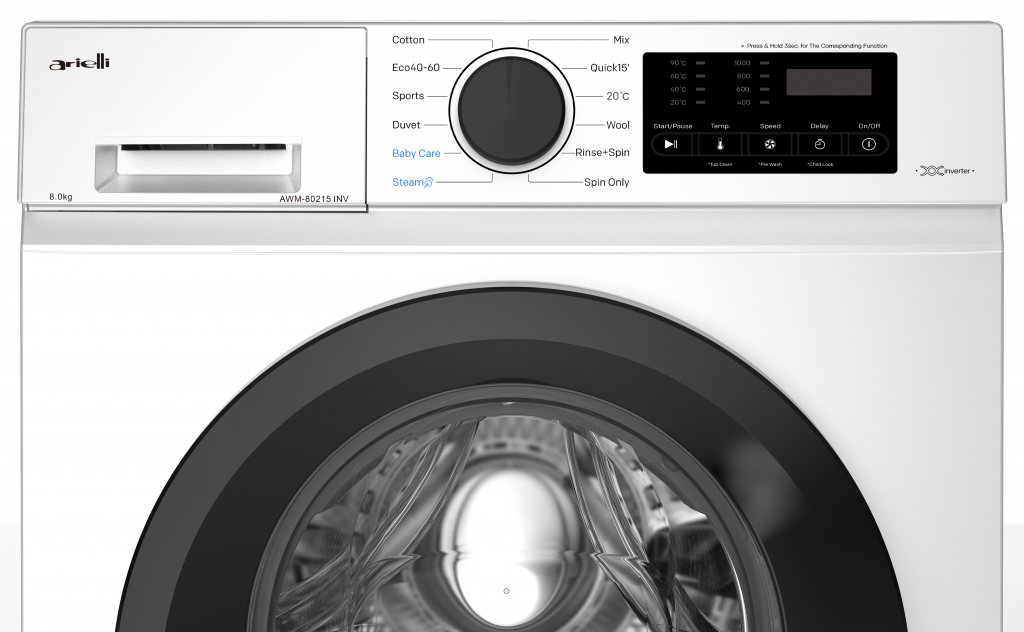Tap the Temp. thermometer icon
This screenshot has height=632, width=1024.
(x=720, y=144)
